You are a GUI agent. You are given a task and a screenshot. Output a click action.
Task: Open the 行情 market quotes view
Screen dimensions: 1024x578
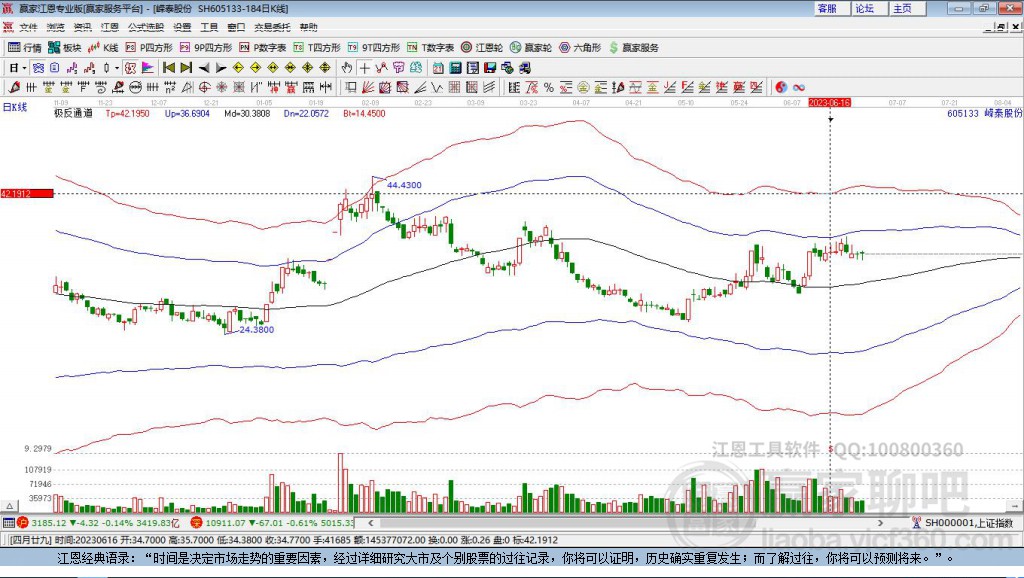point(25,48)
